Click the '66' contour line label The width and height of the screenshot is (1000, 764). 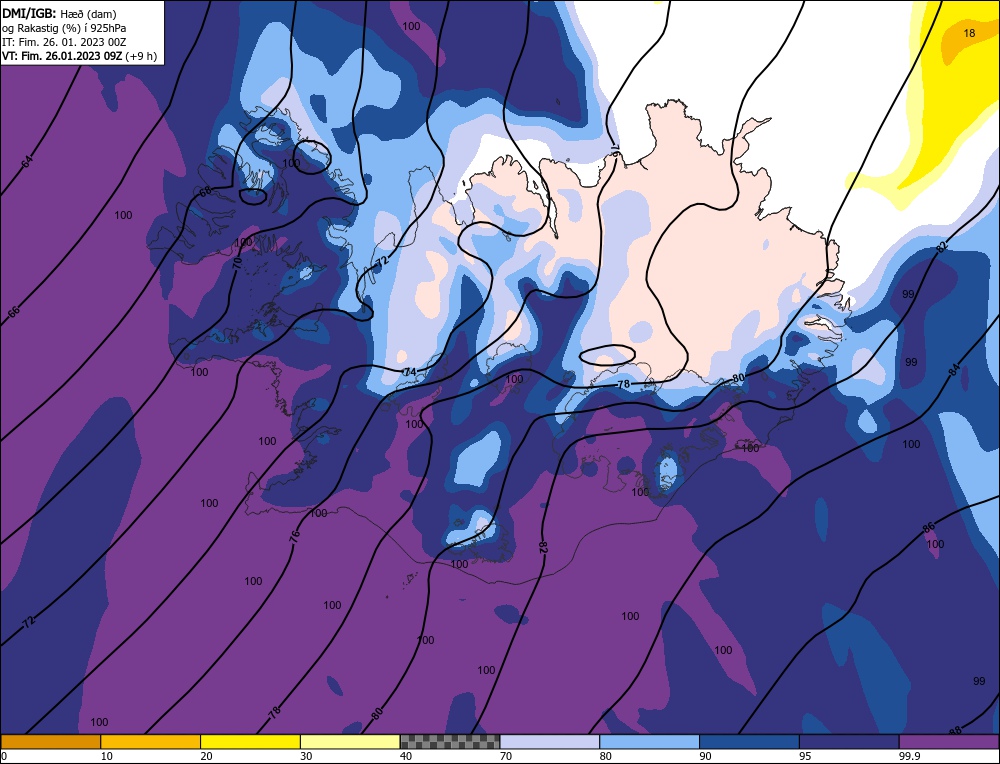click(14, 312)
